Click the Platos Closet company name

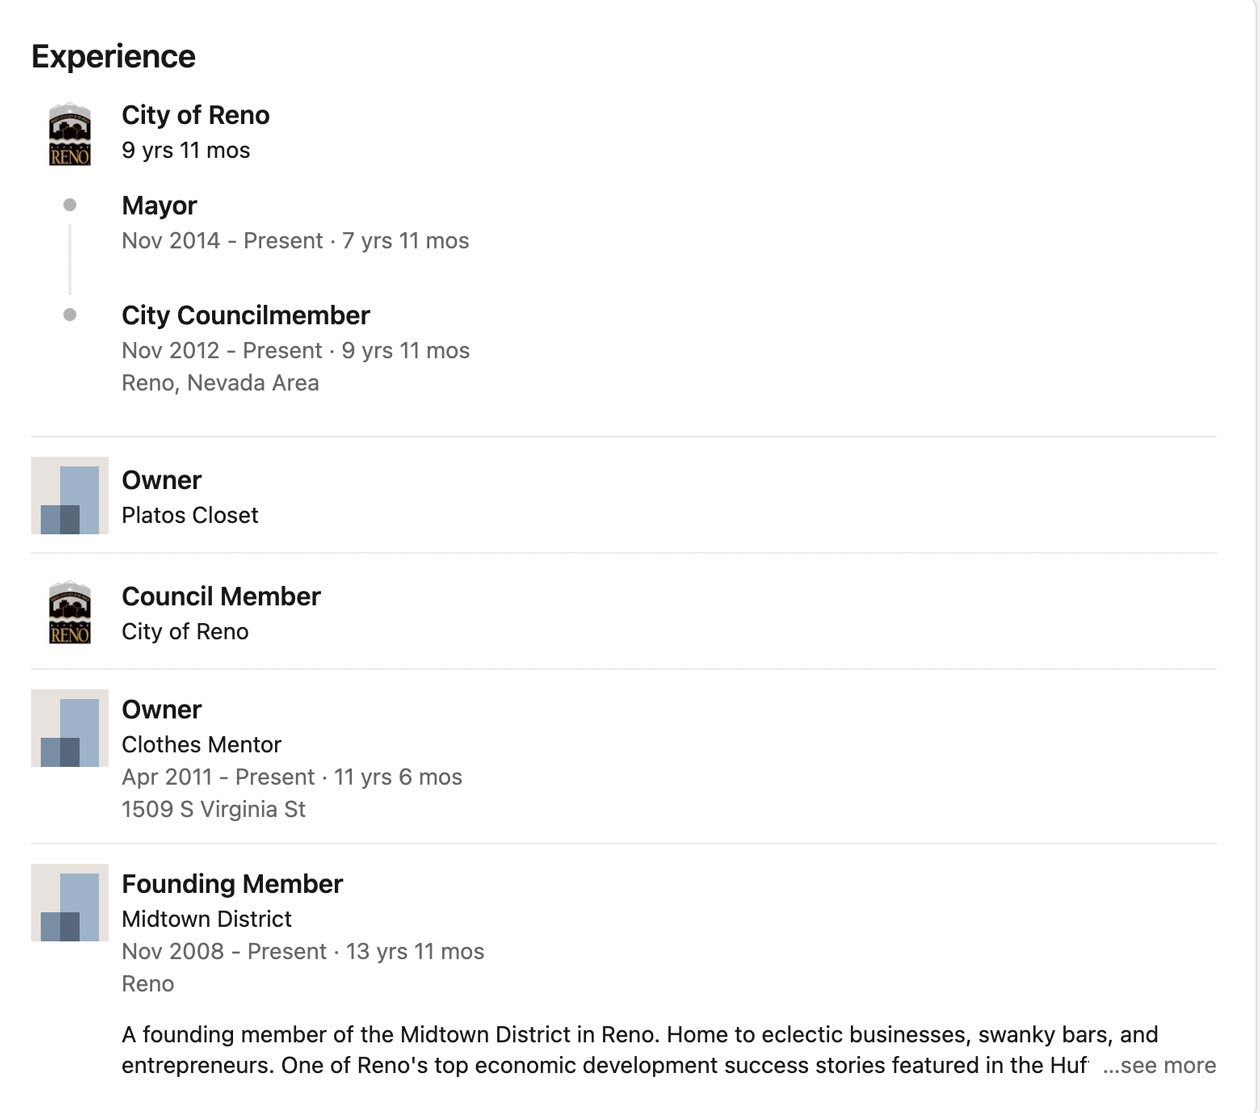[190, 515]
